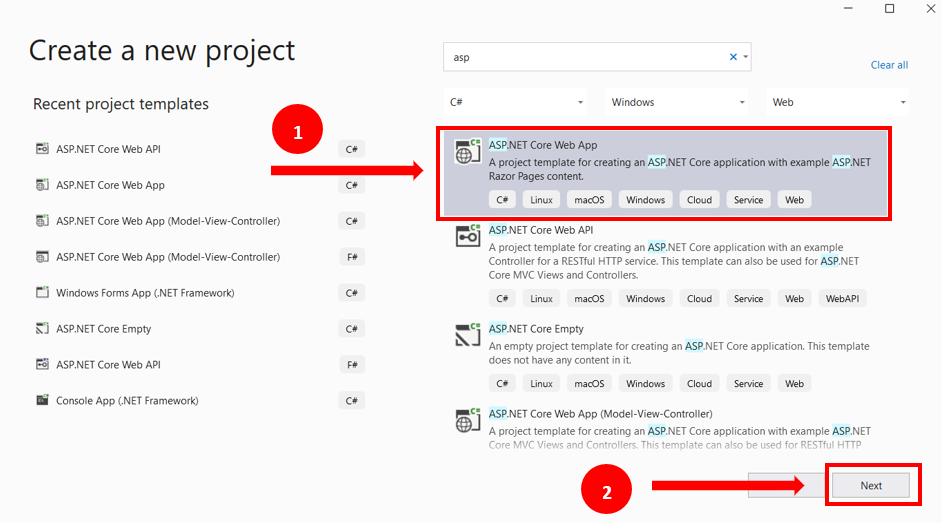The width and height of the screenshot is (942, 523).
Task: Click the ASP.NET Core Web API C# recent template icon
Action: tap(42, 148)
